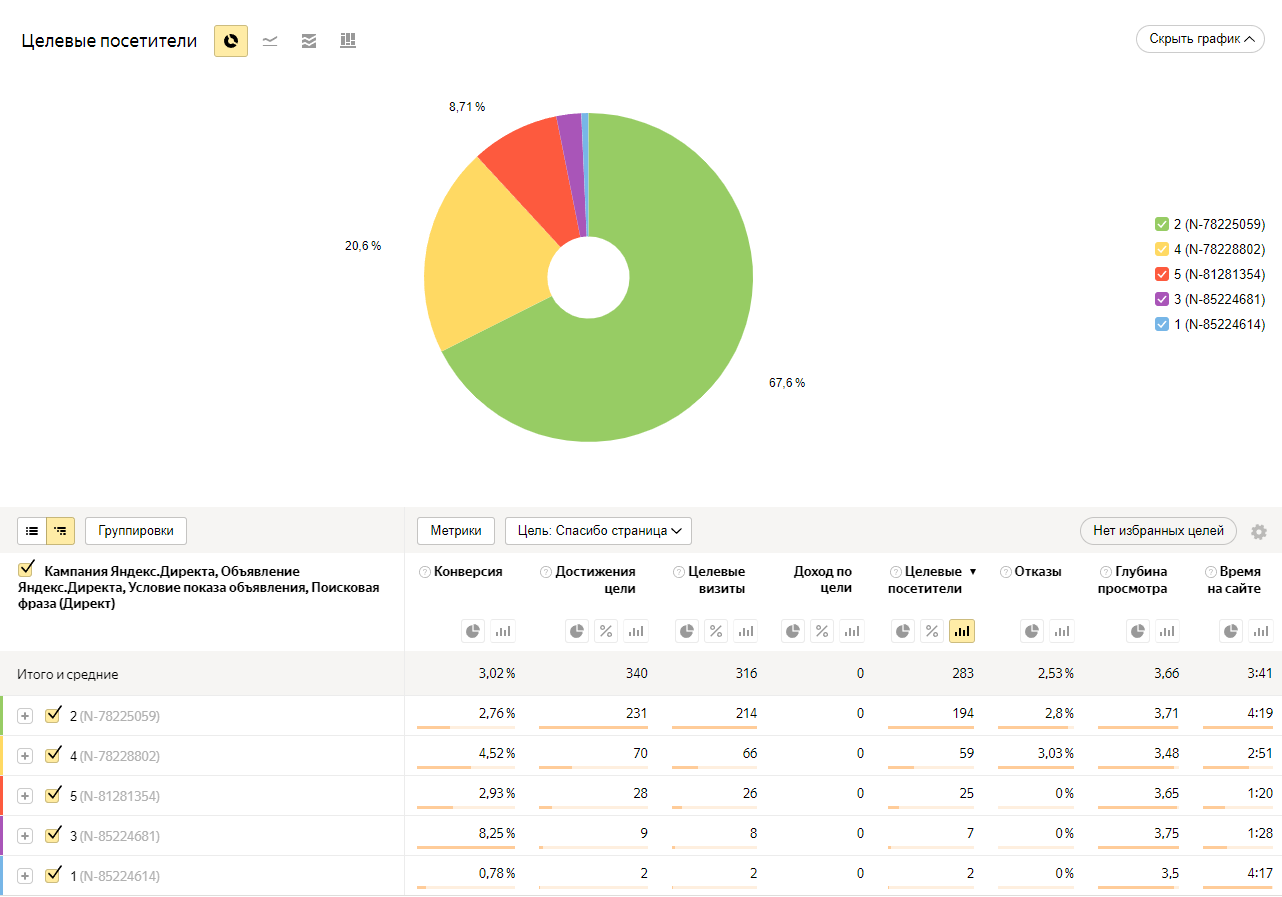Switch to column chart view icon
Viewport: 1282px width, 897px height.
click(x=348, y=41)
